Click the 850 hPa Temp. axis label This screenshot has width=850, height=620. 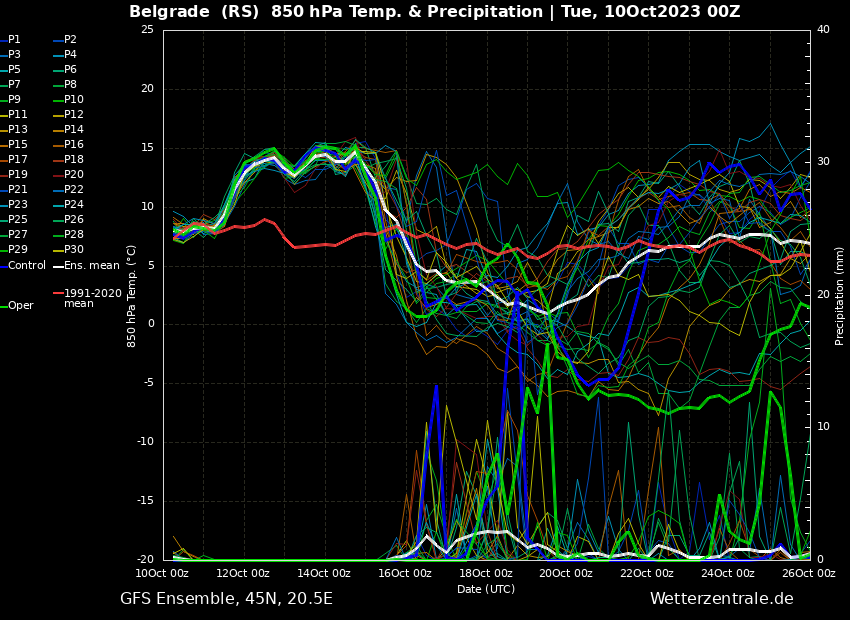click(132, 296)
